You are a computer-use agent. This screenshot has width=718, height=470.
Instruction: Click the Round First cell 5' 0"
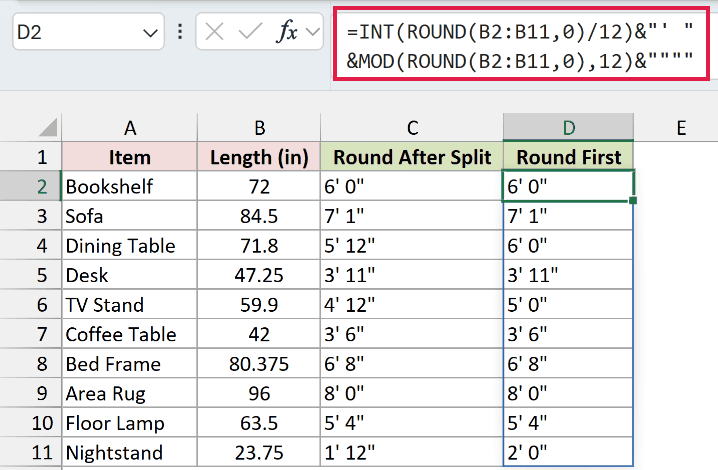click(568, 304)
